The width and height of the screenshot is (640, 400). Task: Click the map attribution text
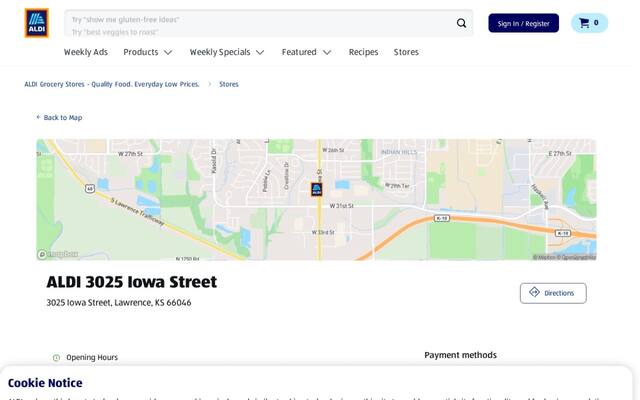tap(564, 257)
